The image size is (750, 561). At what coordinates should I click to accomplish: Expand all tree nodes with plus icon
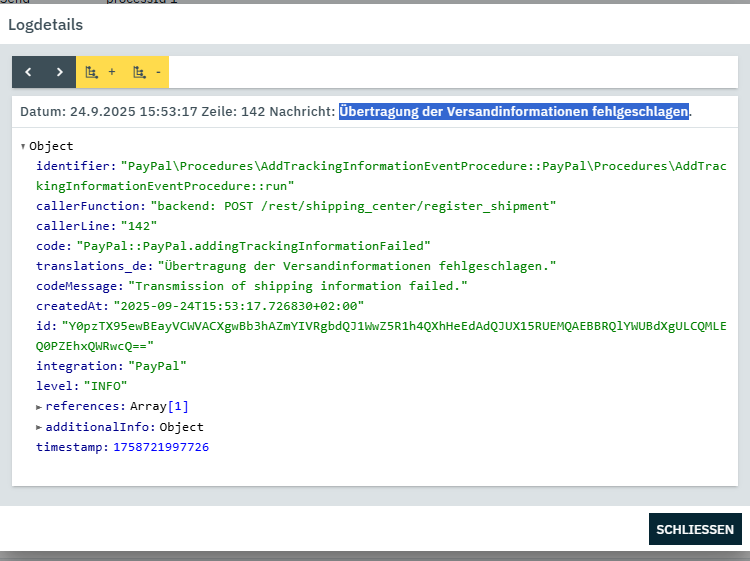click(100, 72)
